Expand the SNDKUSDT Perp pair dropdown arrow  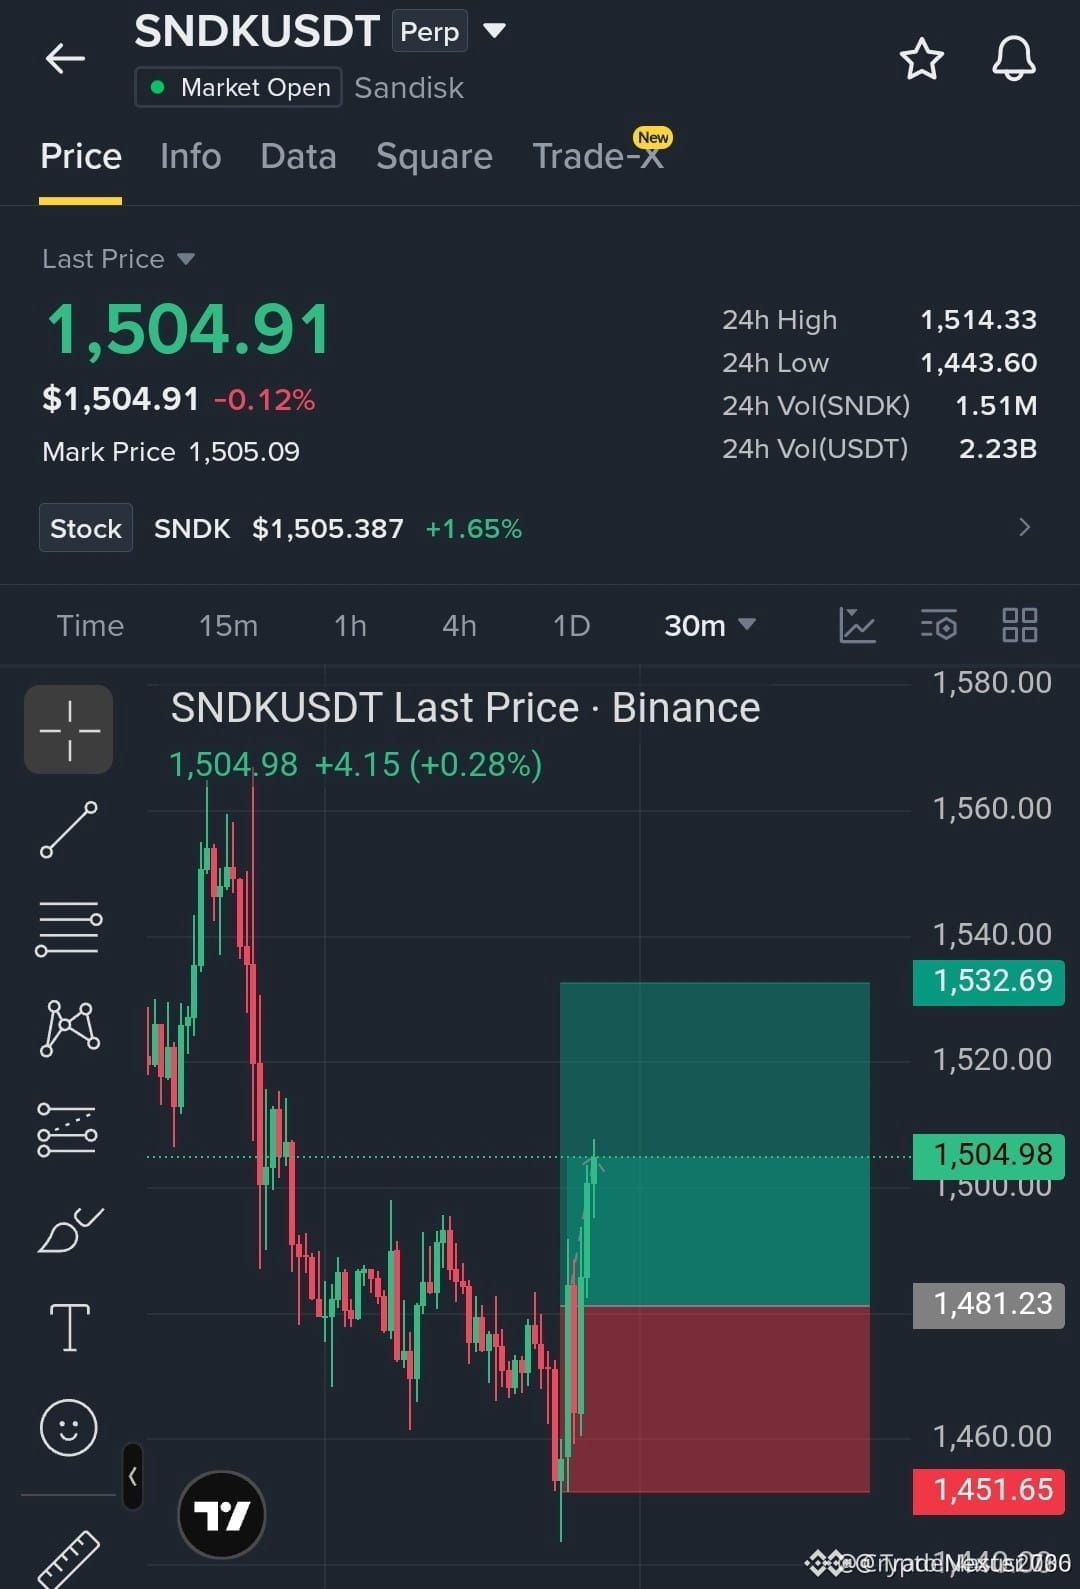pyautogui.click(x=494, y=31)
